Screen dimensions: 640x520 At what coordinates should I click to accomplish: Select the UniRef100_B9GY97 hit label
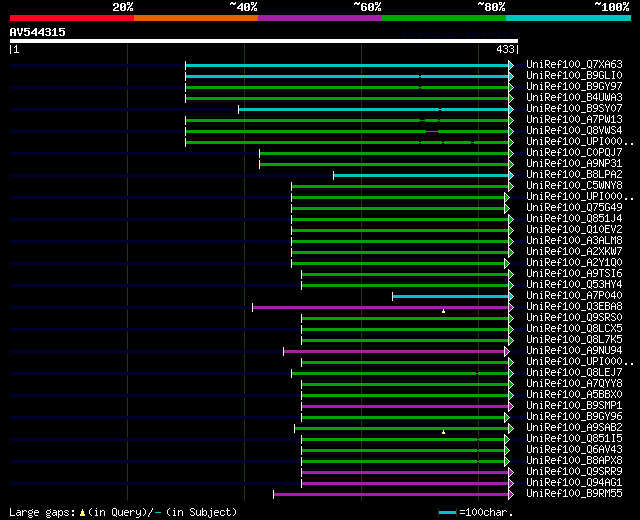click(574, 87)
